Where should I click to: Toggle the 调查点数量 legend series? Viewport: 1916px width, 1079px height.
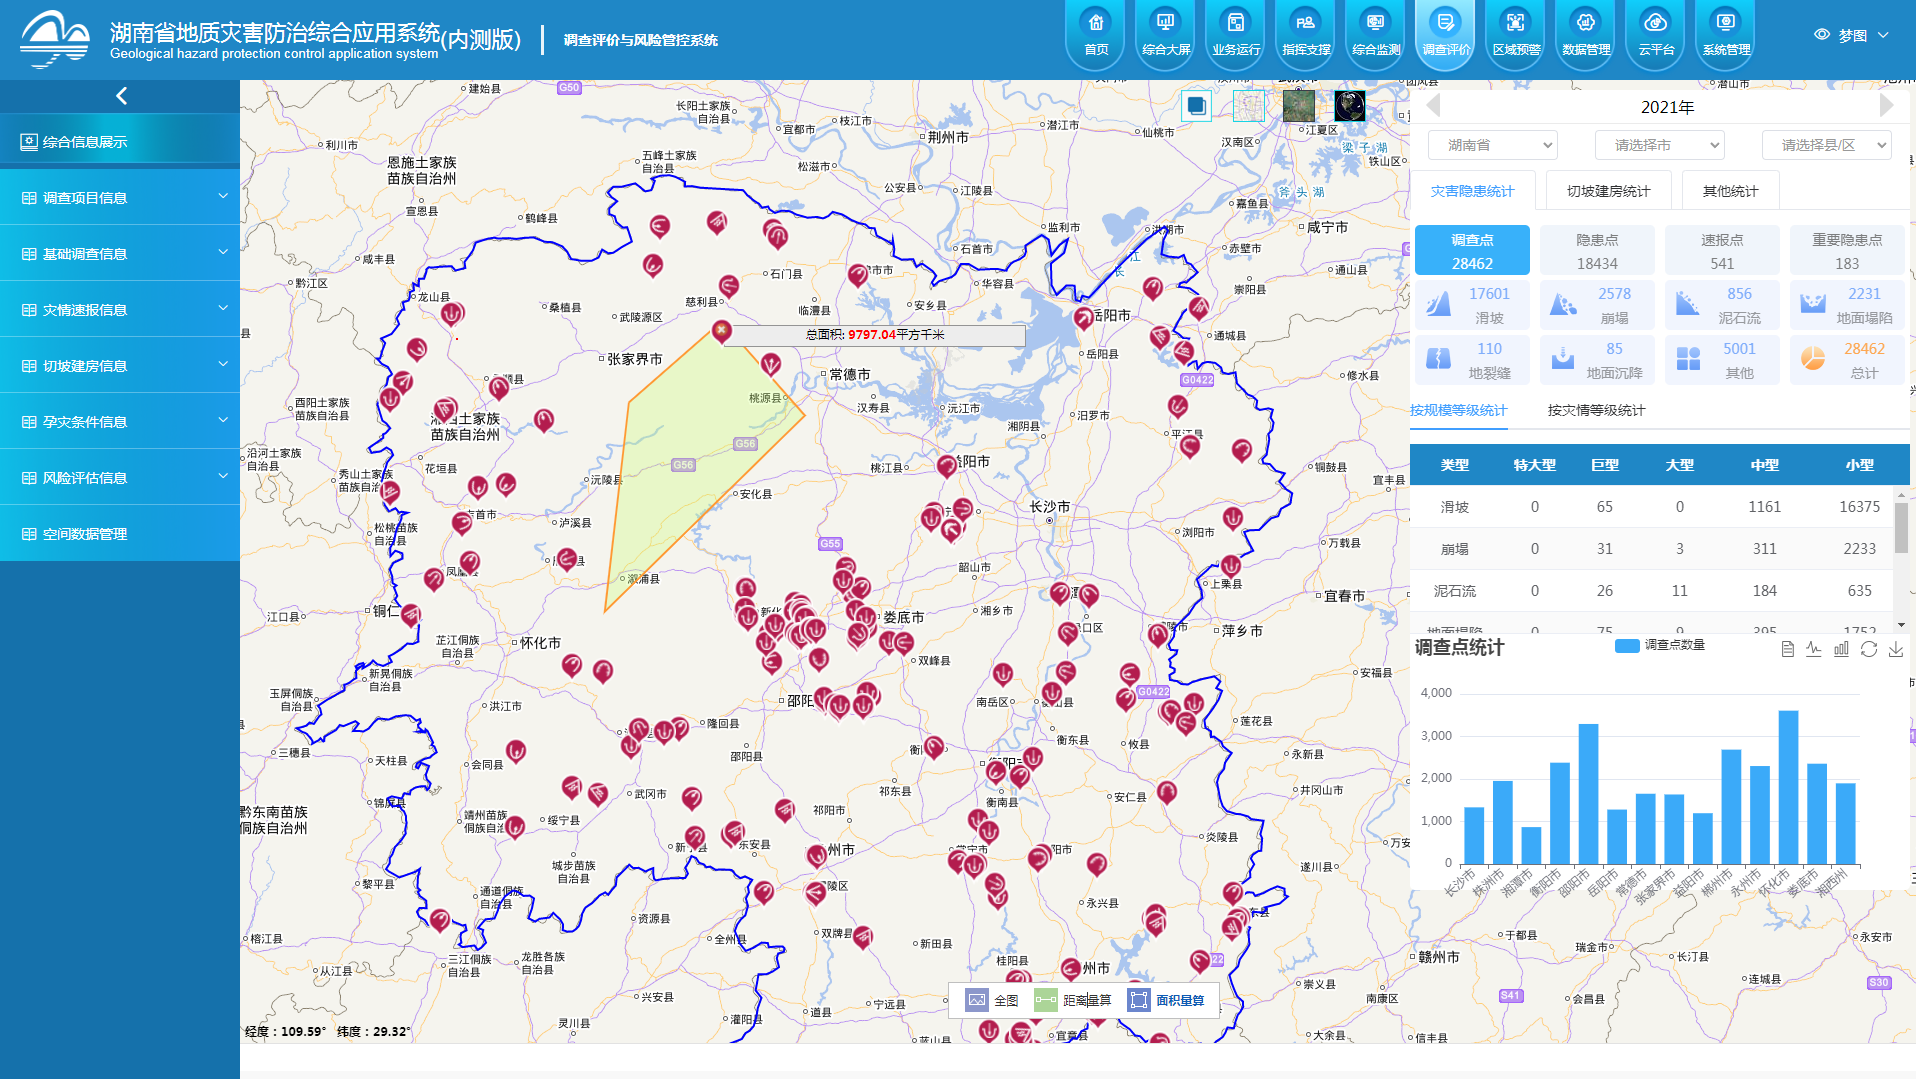pos(1660,645)
